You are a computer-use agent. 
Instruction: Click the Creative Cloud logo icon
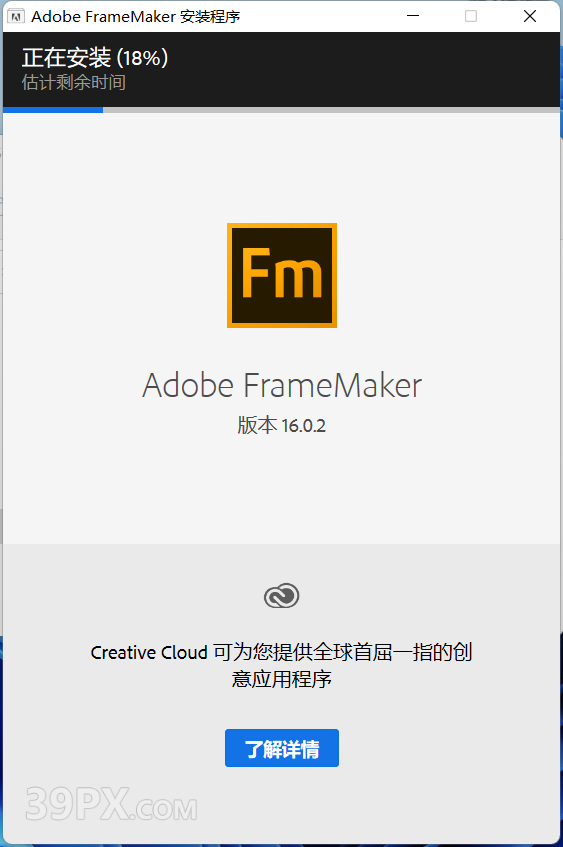point(282,596)
